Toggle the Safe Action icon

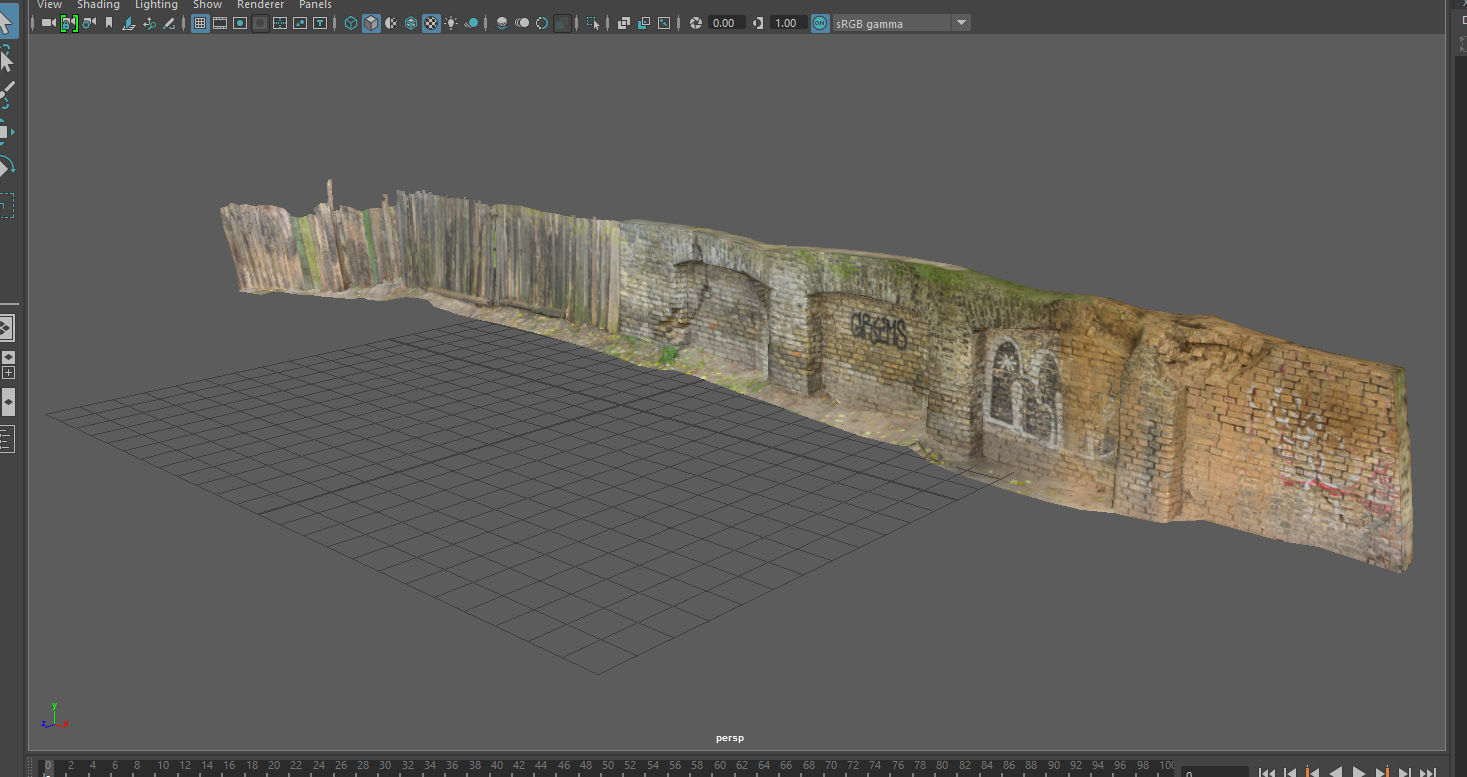[300, 23]
